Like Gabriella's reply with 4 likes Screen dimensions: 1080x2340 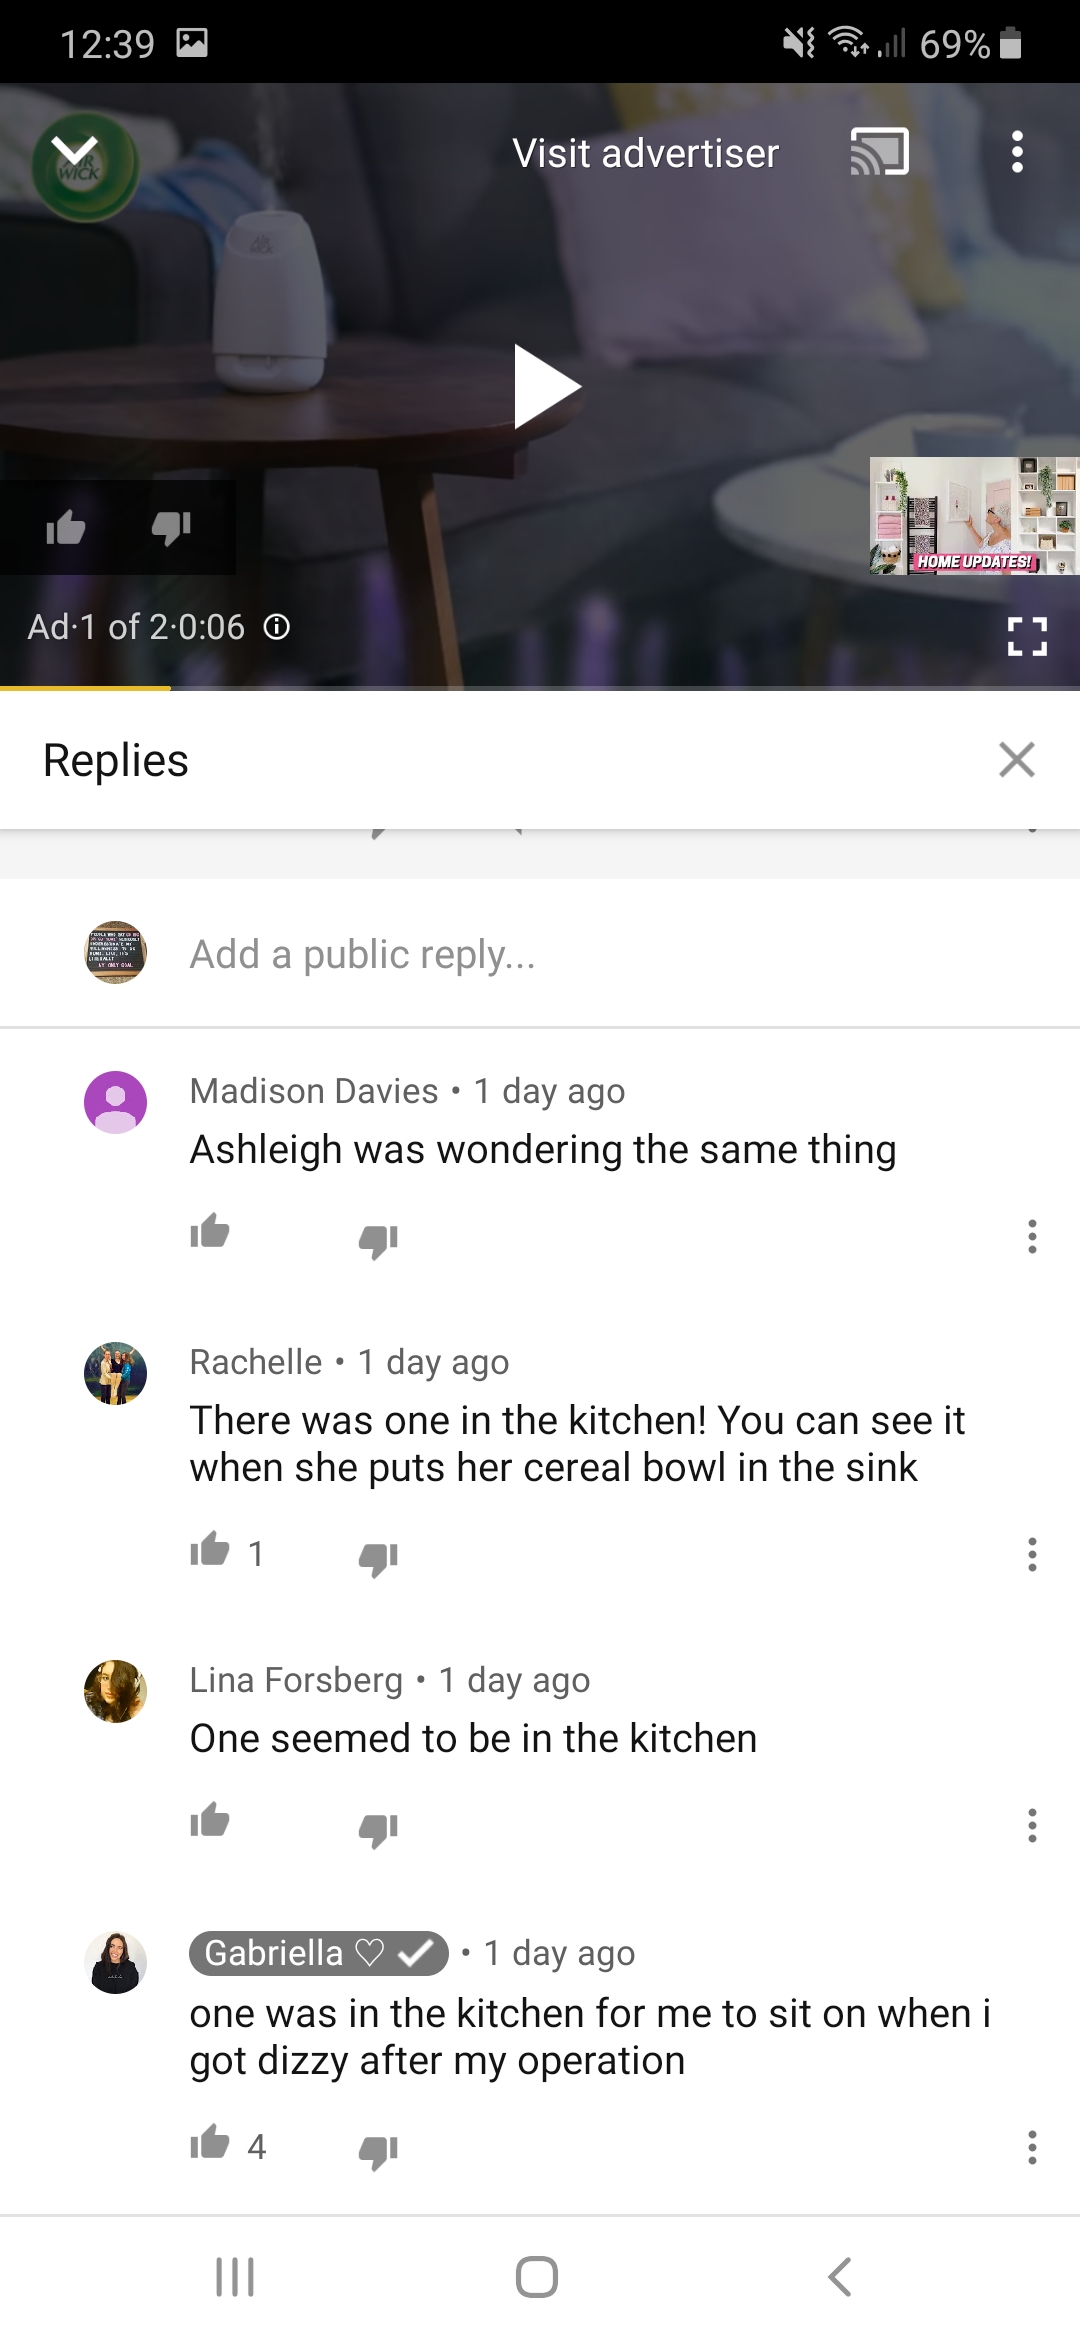210,2142
